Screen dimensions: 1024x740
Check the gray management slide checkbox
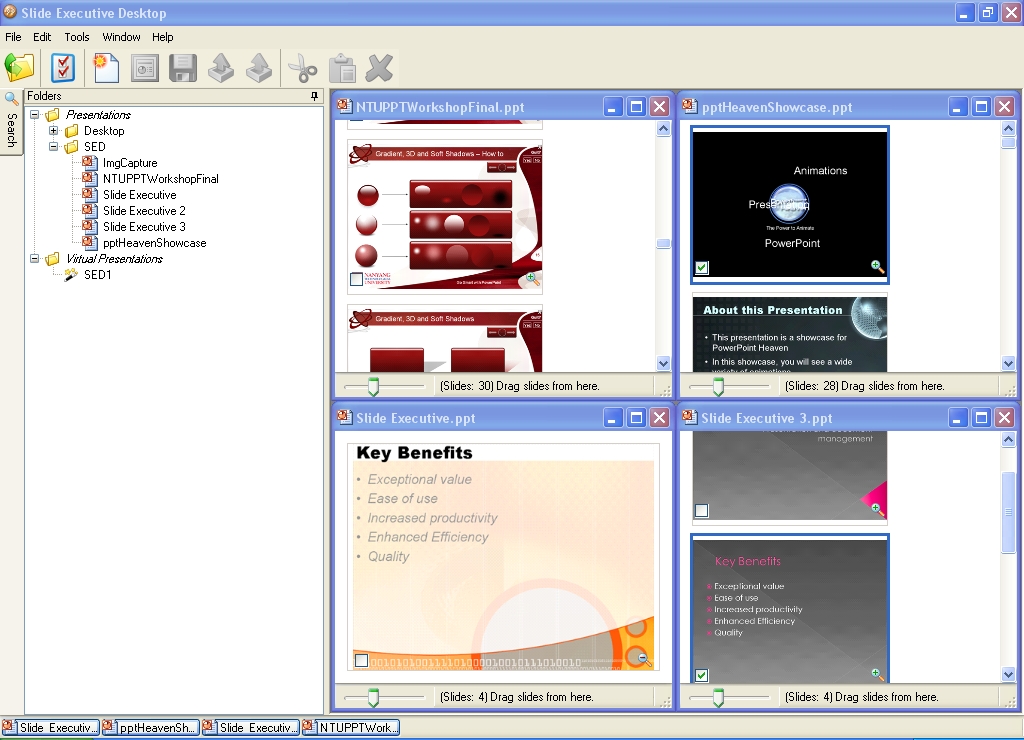702,511
